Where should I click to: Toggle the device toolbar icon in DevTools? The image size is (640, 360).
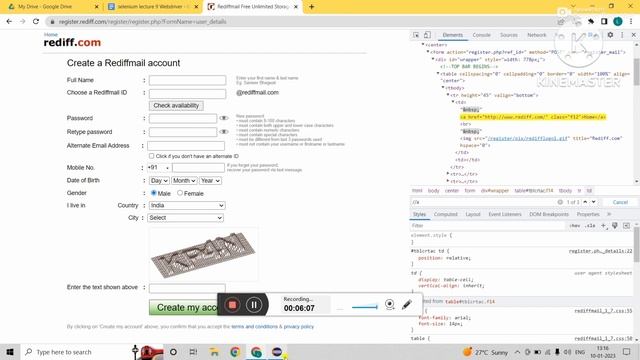[x=427, y=35]
